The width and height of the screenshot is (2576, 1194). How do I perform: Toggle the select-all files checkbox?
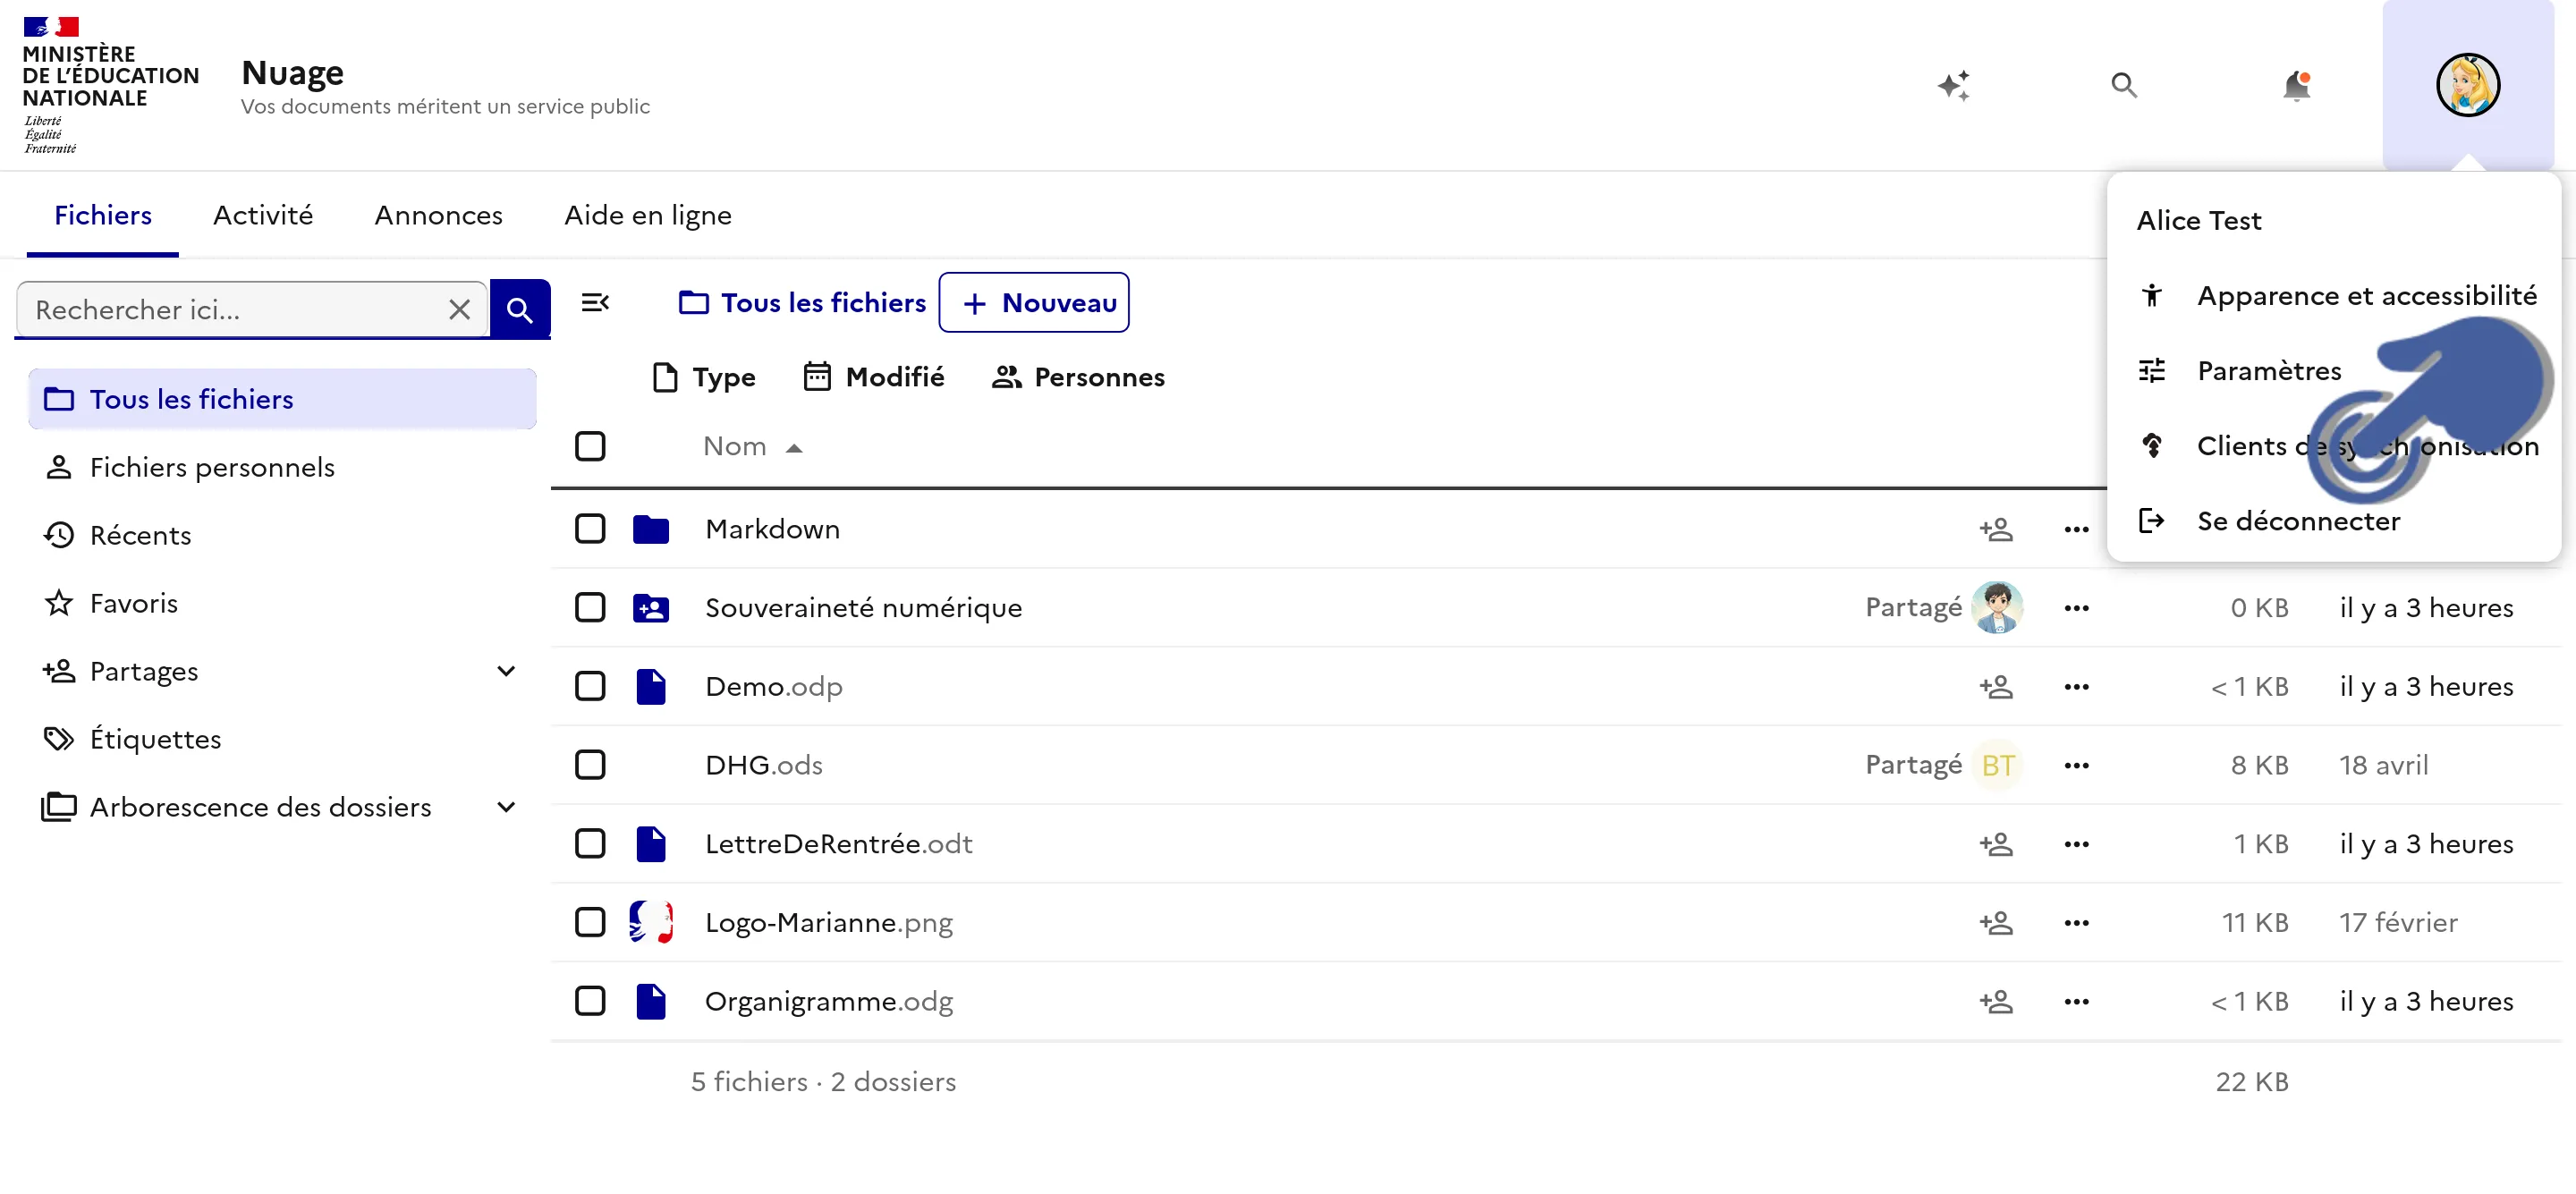coord(590,446)
